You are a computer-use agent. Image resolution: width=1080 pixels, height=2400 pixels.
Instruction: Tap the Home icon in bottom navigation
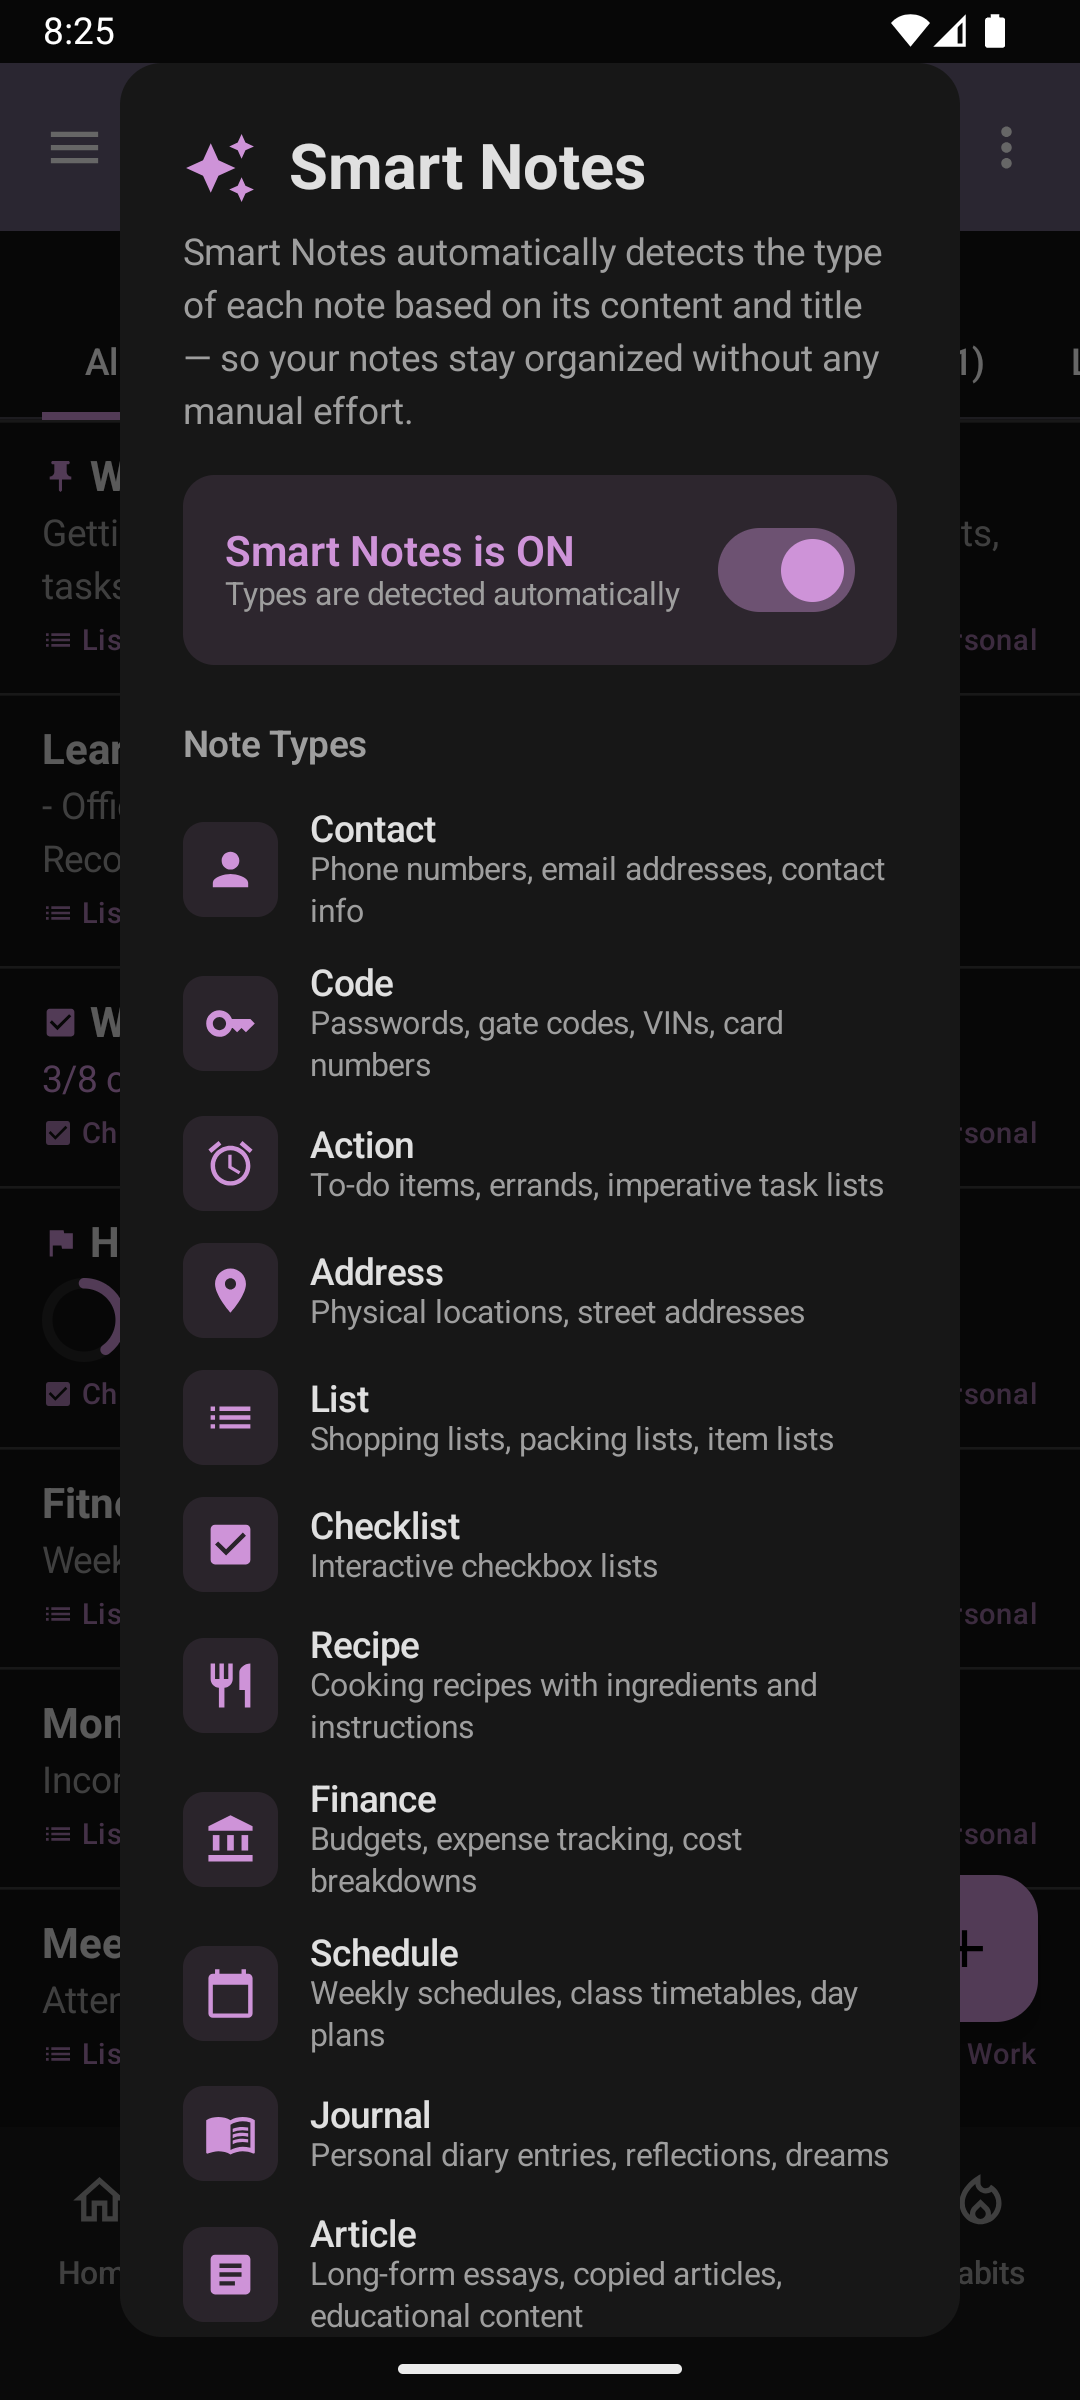[x=98, y=2201]
